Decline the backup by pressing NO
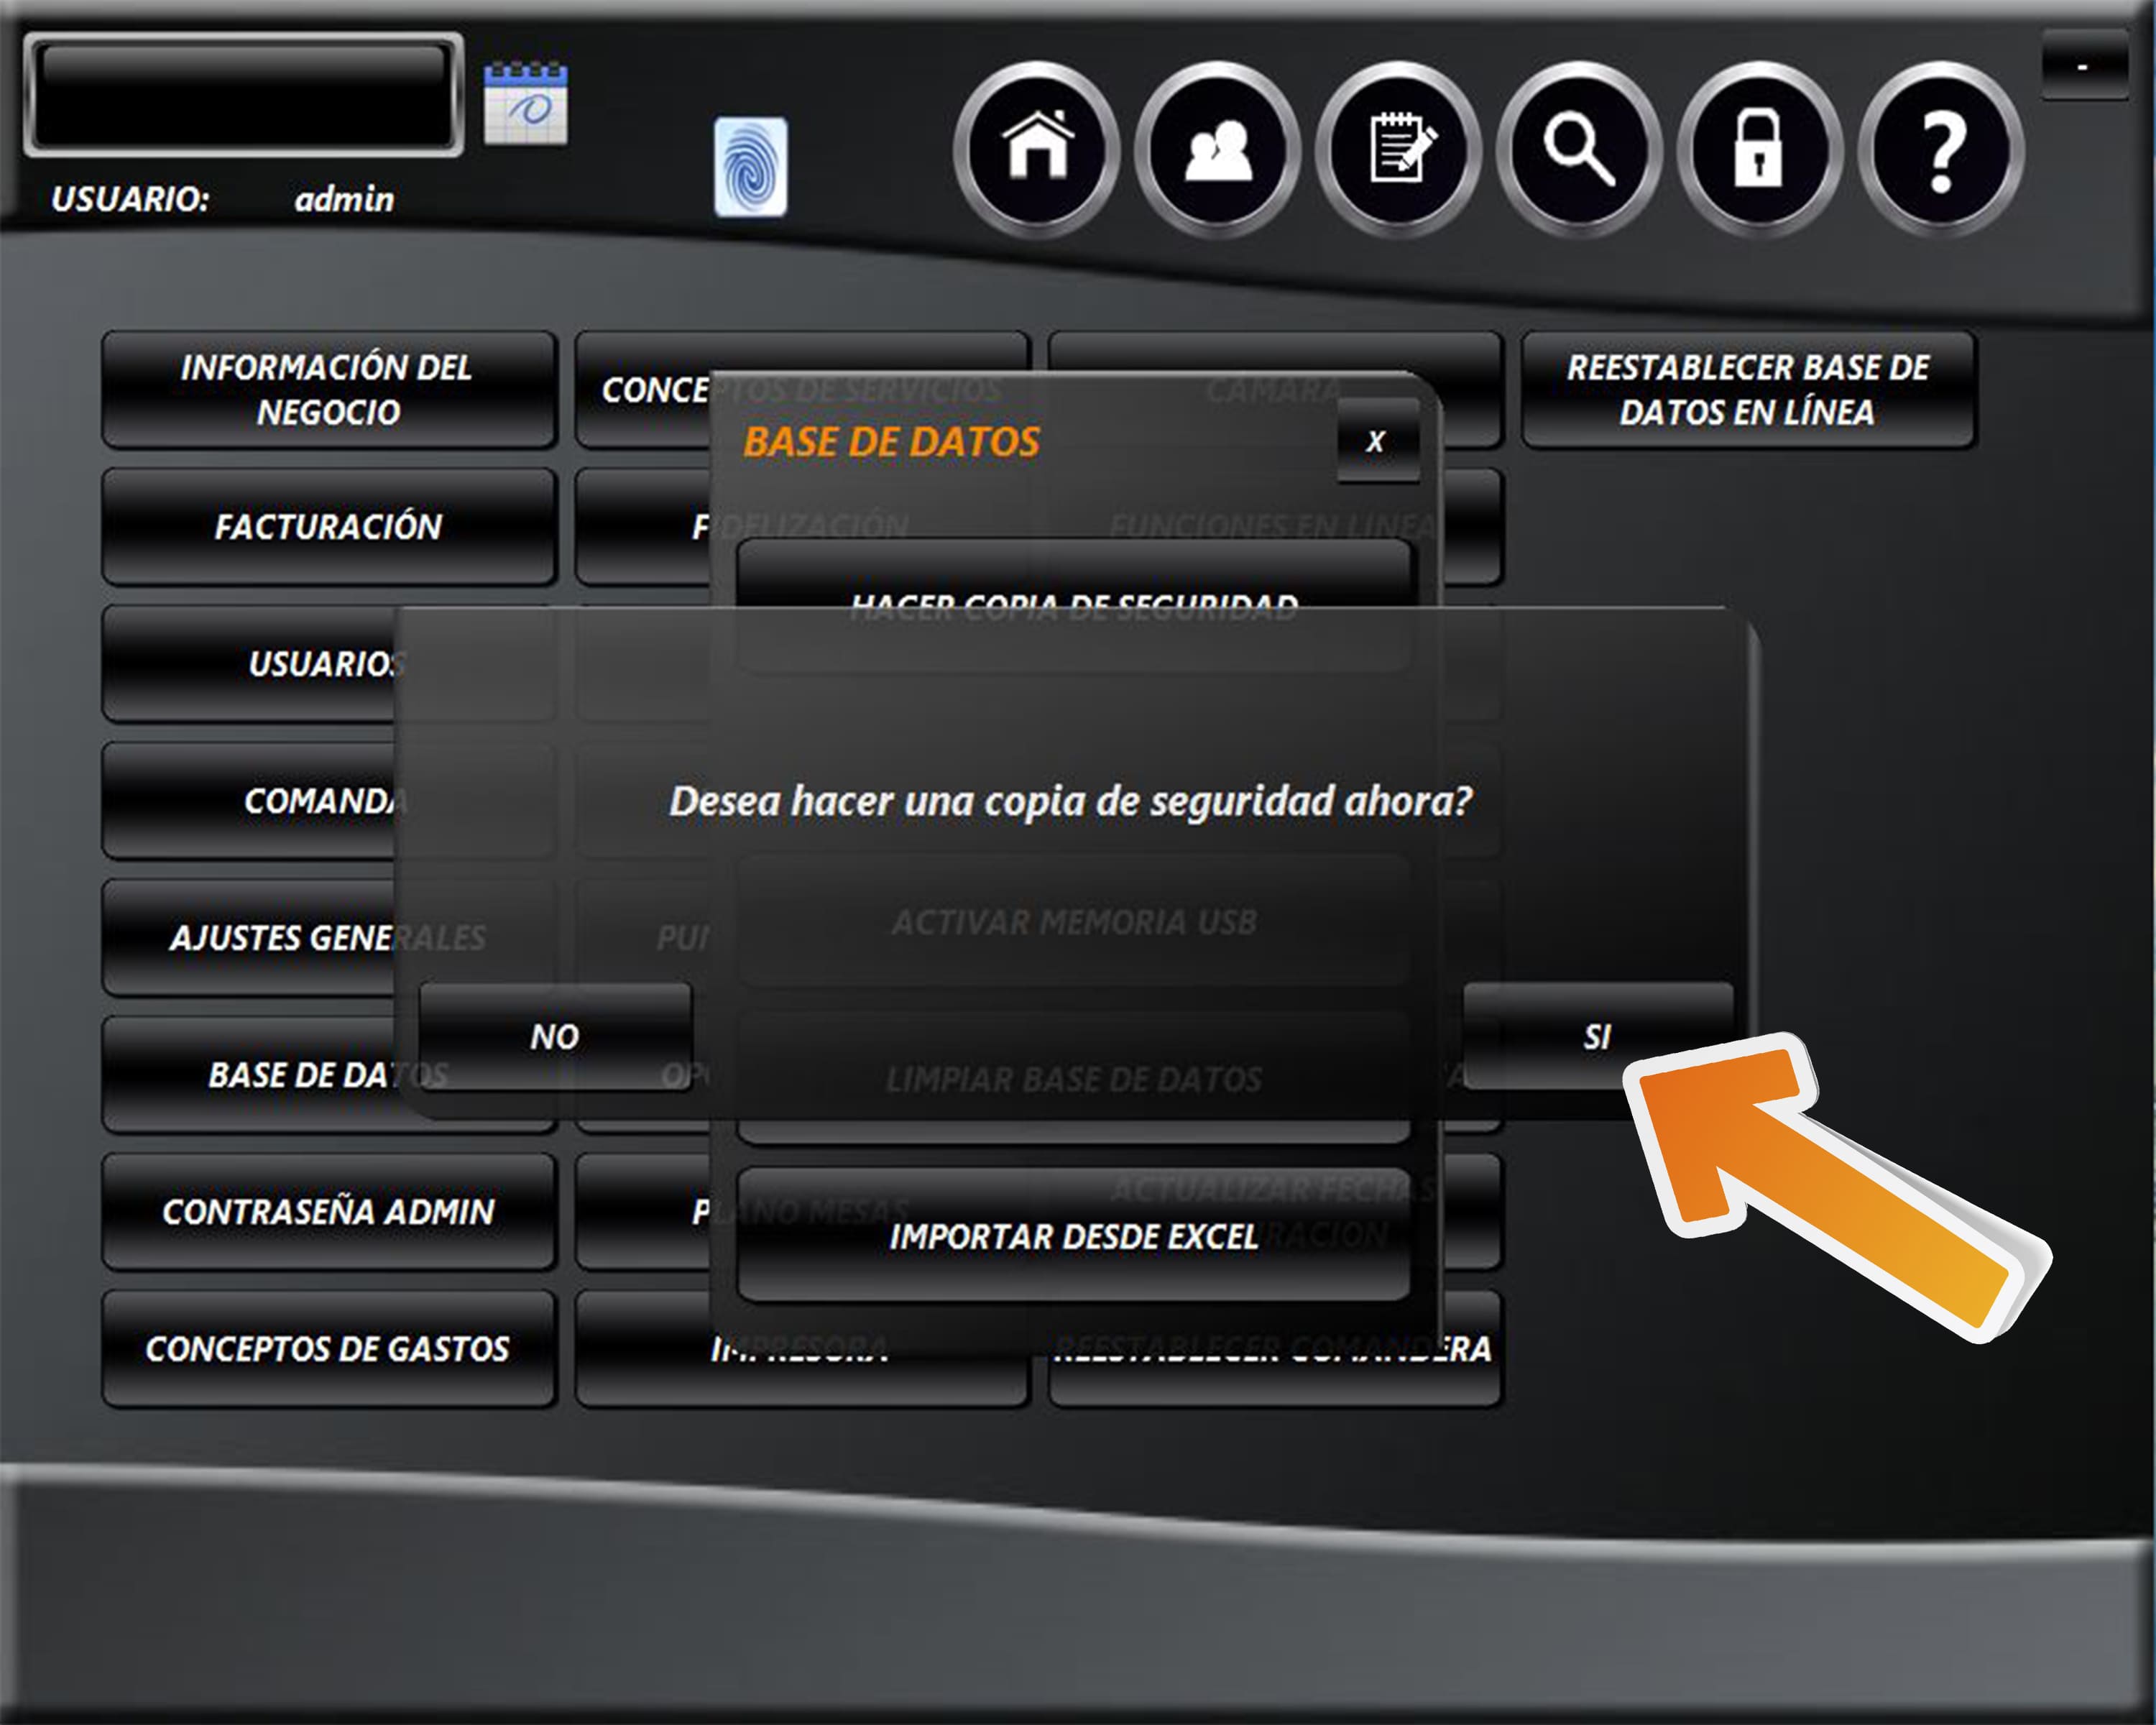 [x=555, y=1036]
